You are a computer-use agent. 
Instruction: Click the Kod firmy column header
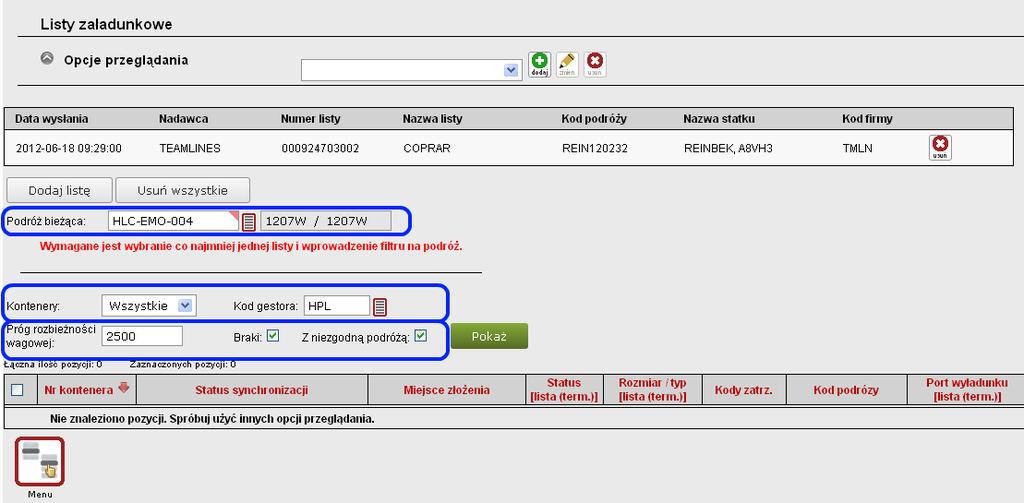[867, 119]
